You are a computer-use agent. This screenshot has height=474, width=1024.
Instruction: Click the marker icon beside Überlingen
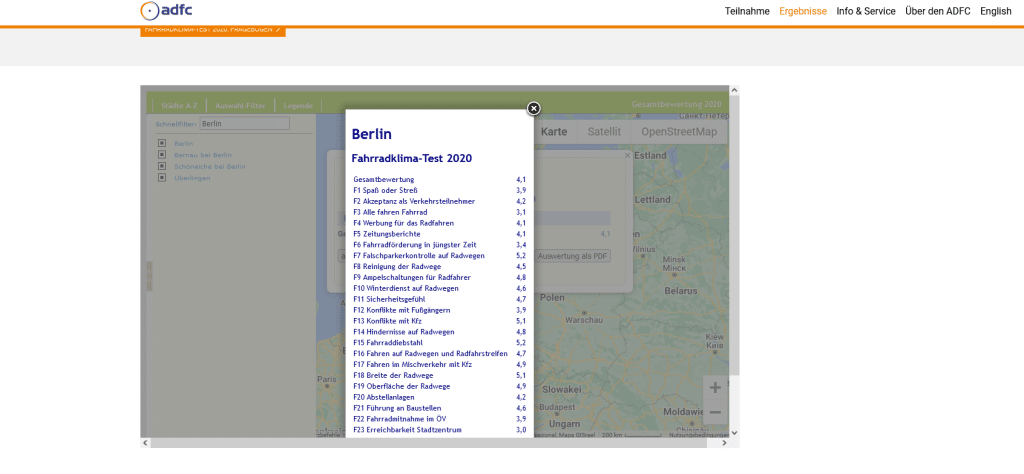pyautogui.click(x=161, y=178)
